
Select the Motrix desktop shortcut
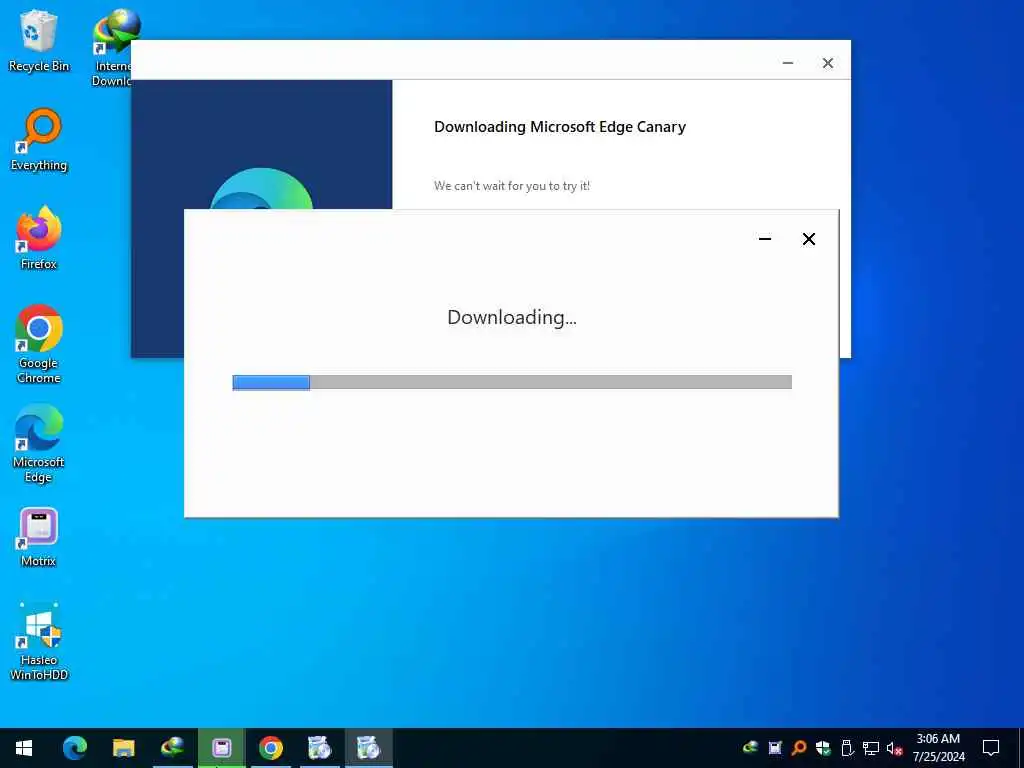click(x=39, y=537)
